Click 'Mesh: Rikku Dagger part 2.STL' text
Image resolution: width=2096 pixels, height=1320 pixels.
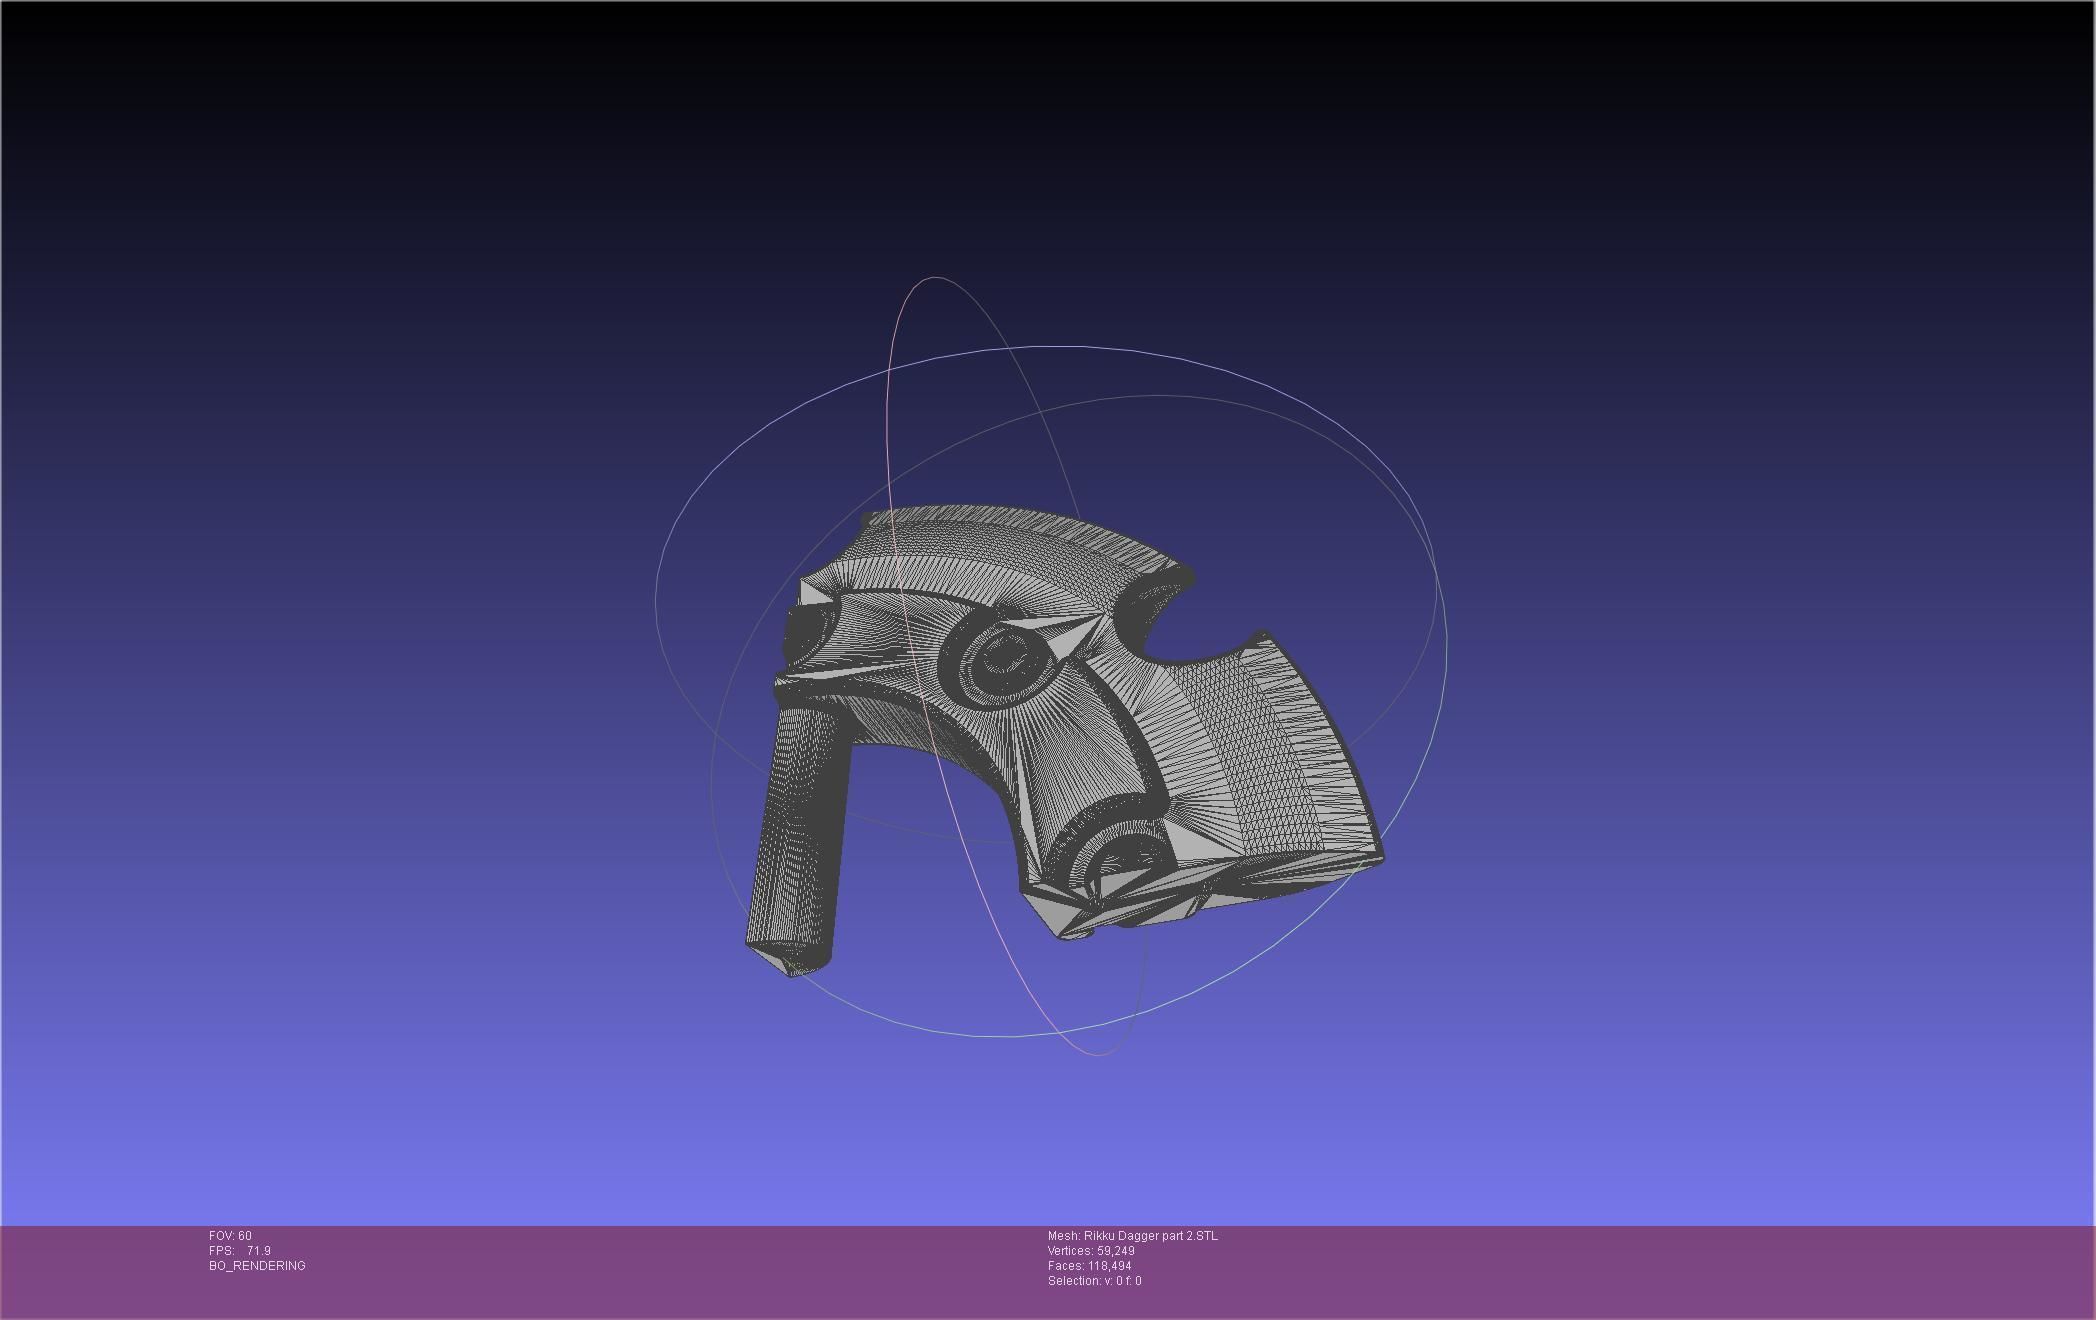pyautogui.click(x=1133, y=1236)
